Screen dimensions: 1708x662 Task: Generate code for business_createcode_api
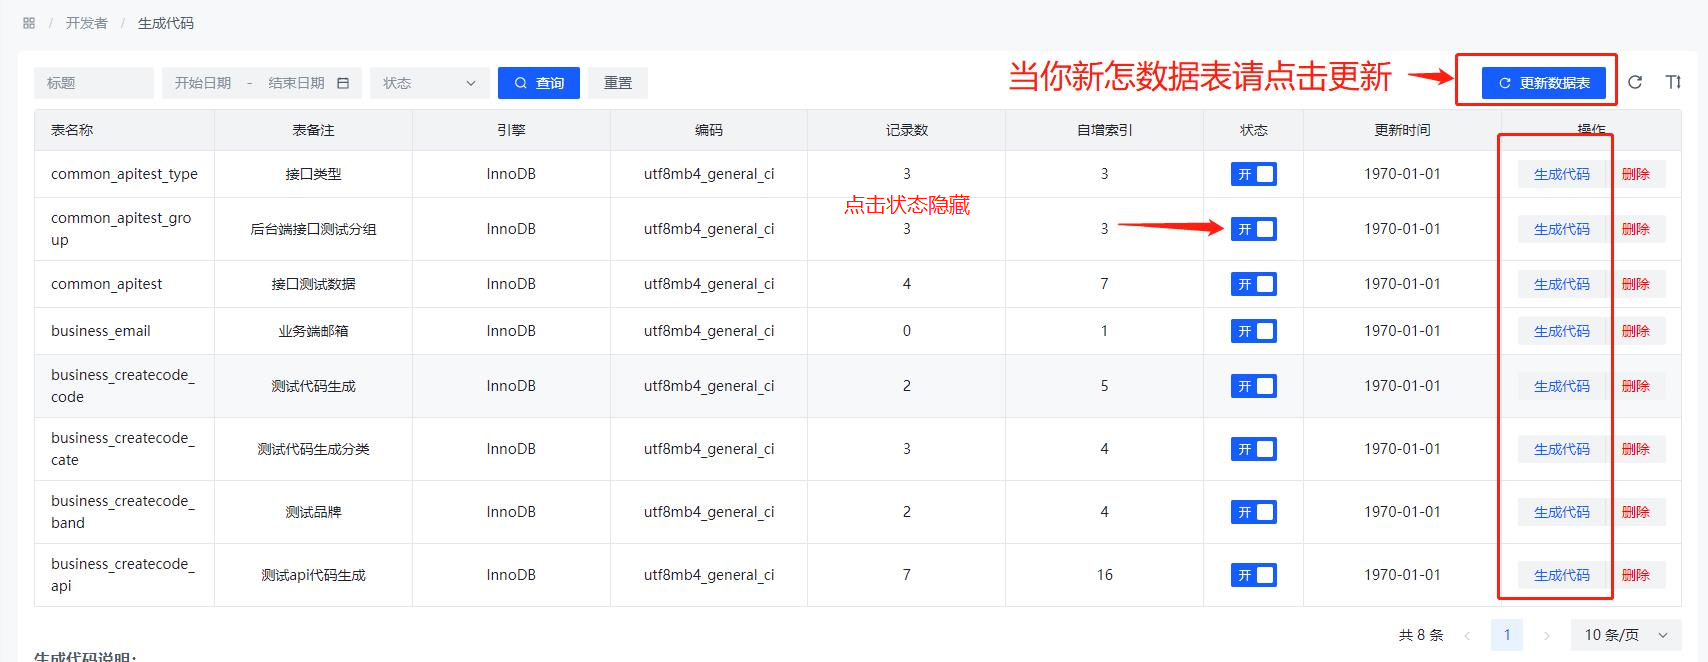click(x=1562, y=575)
